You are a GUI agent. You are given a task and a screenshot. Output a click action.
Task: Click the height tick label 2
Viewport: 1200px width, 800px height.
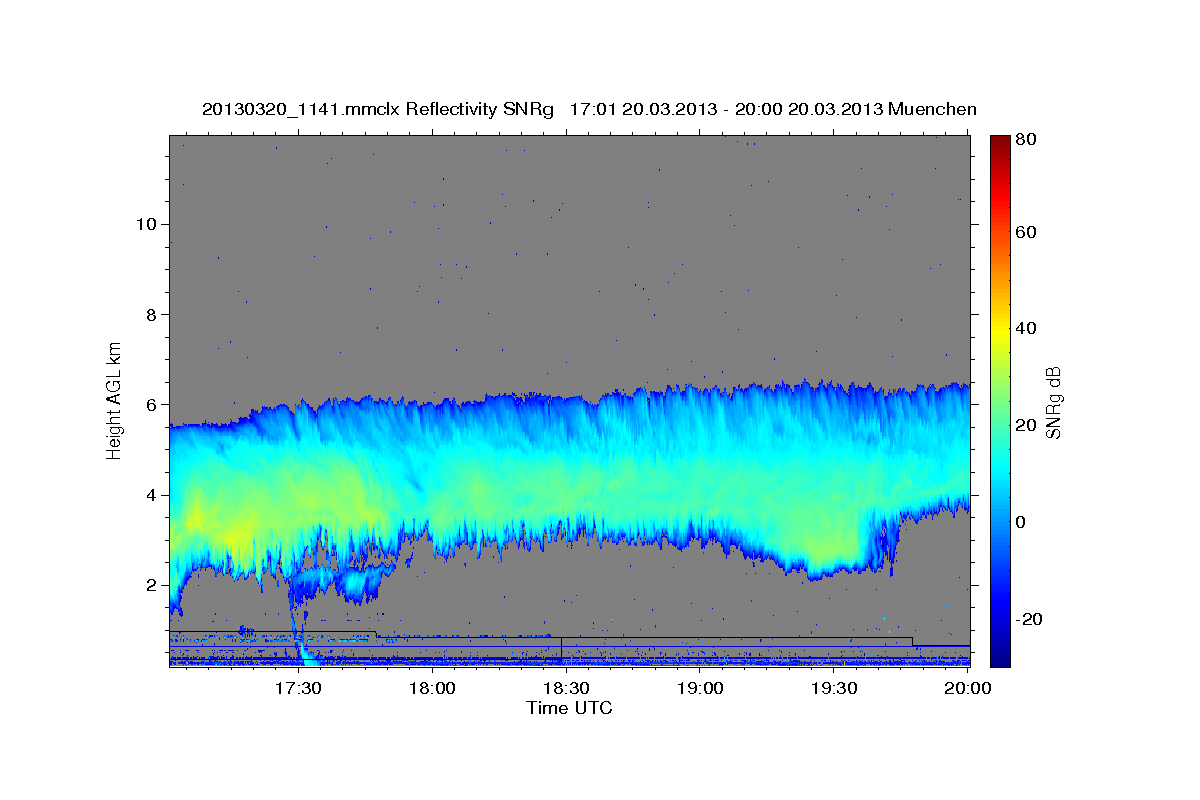(153, 585)
